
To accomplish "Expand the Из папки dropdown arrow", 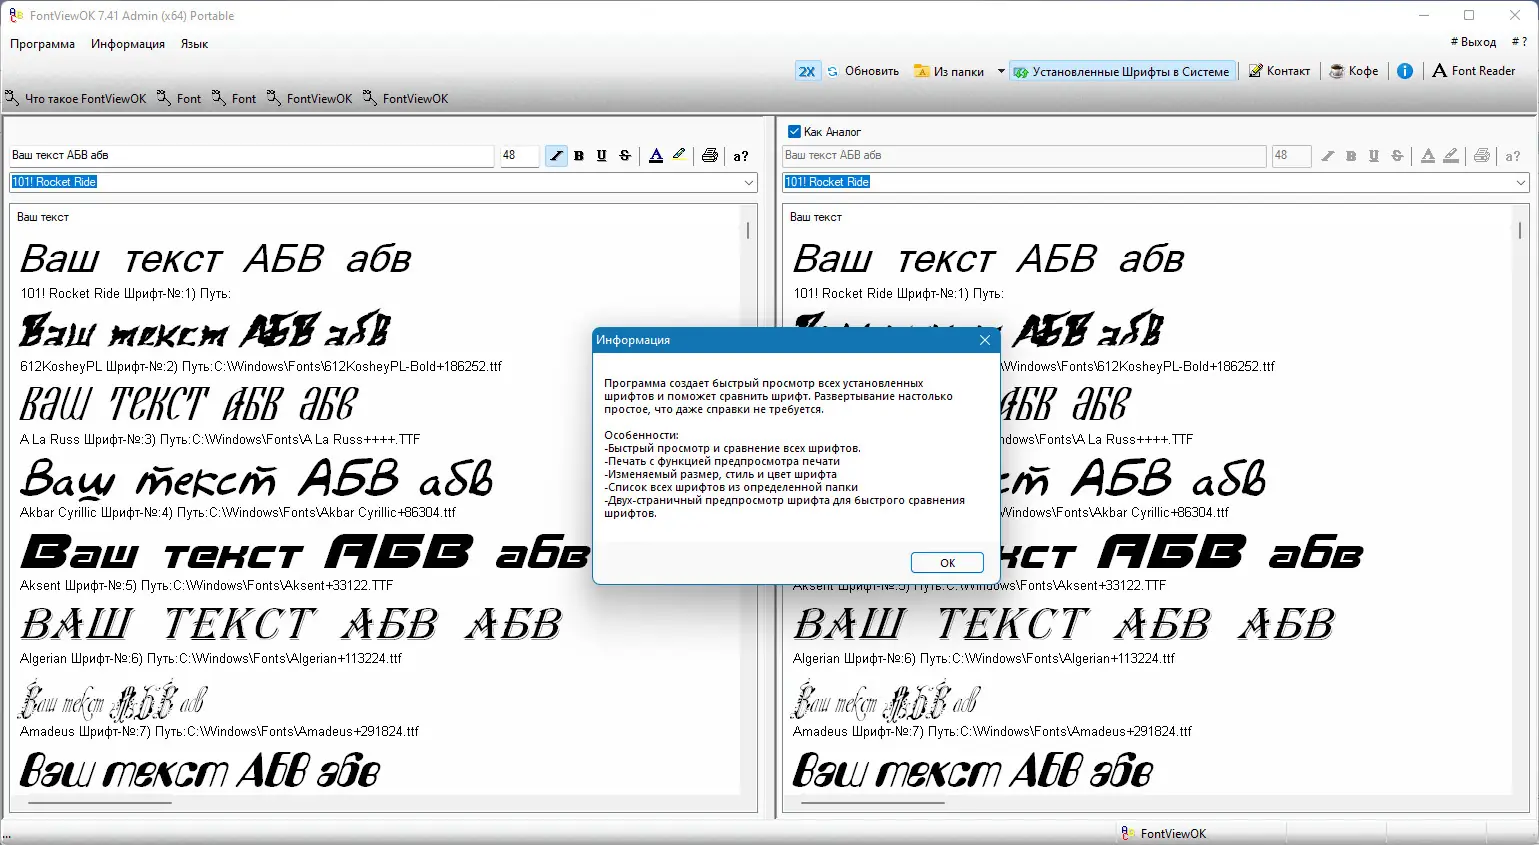I will 1001,71.
